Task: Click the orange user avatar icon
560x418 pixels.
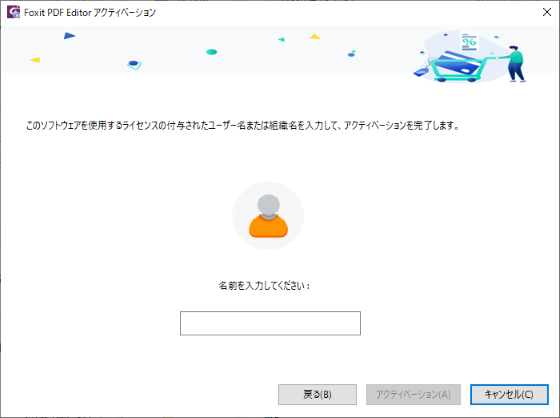Action: (268, 216)
